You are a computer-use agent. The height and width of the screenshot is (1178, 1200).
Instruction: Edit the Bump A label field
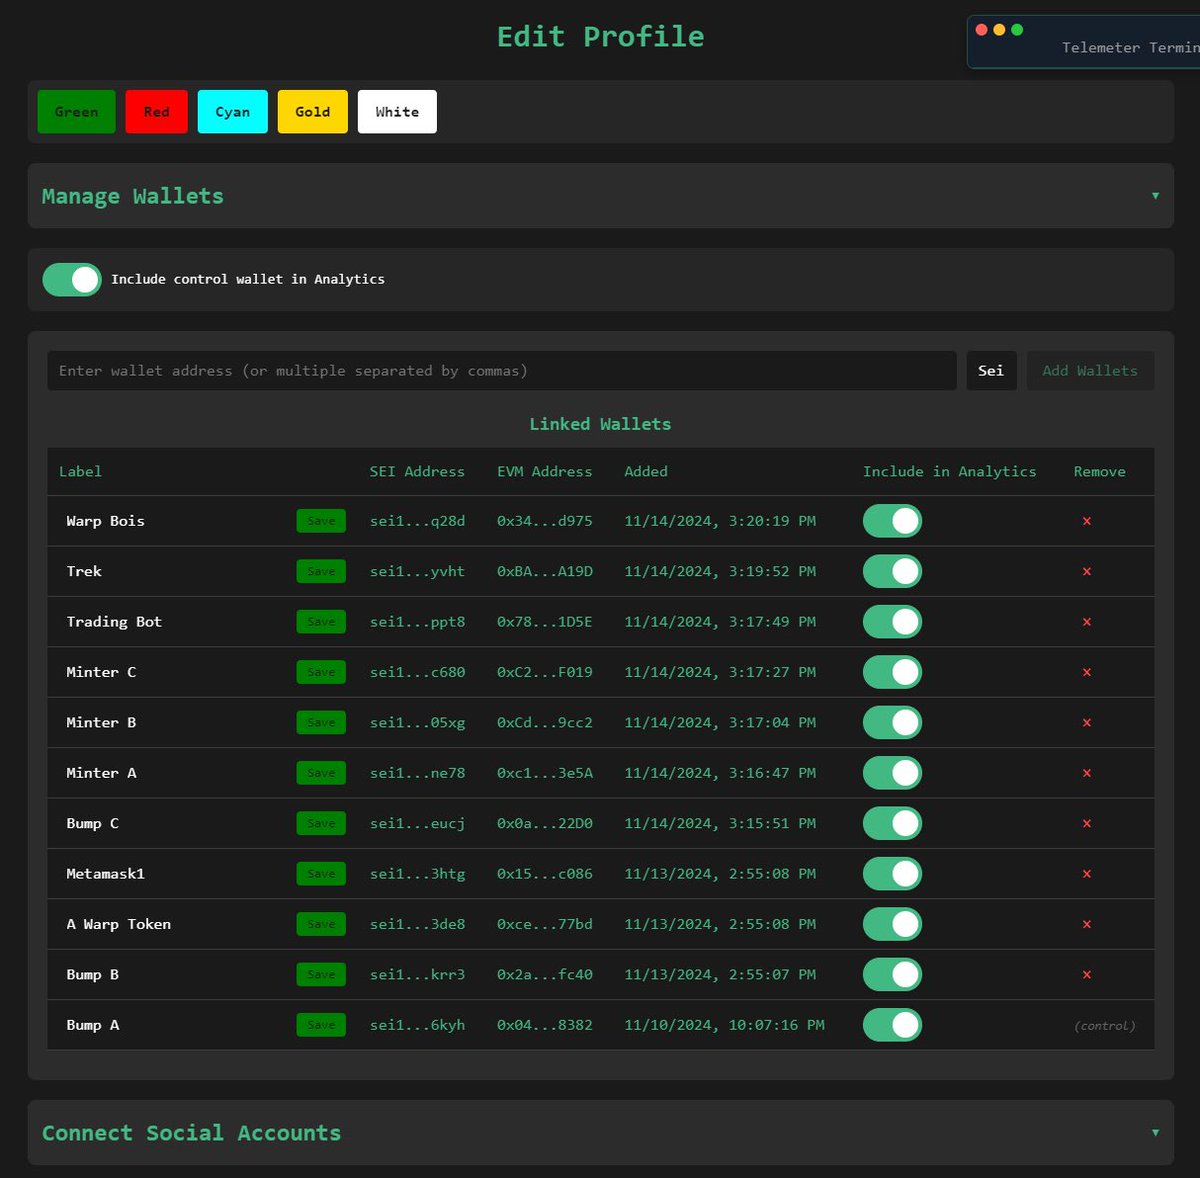click(175, 1025)
